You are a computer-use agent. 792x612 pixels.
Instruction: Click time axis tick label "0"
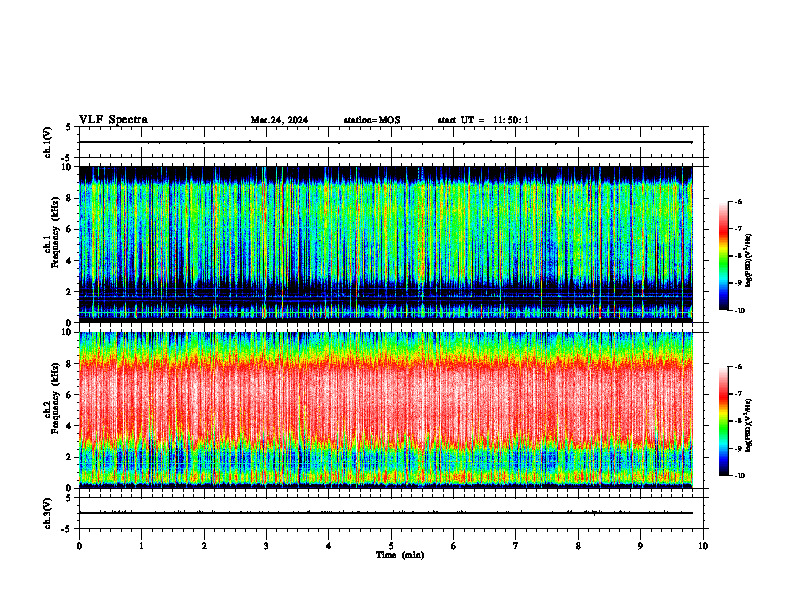(x=79, y=546)
